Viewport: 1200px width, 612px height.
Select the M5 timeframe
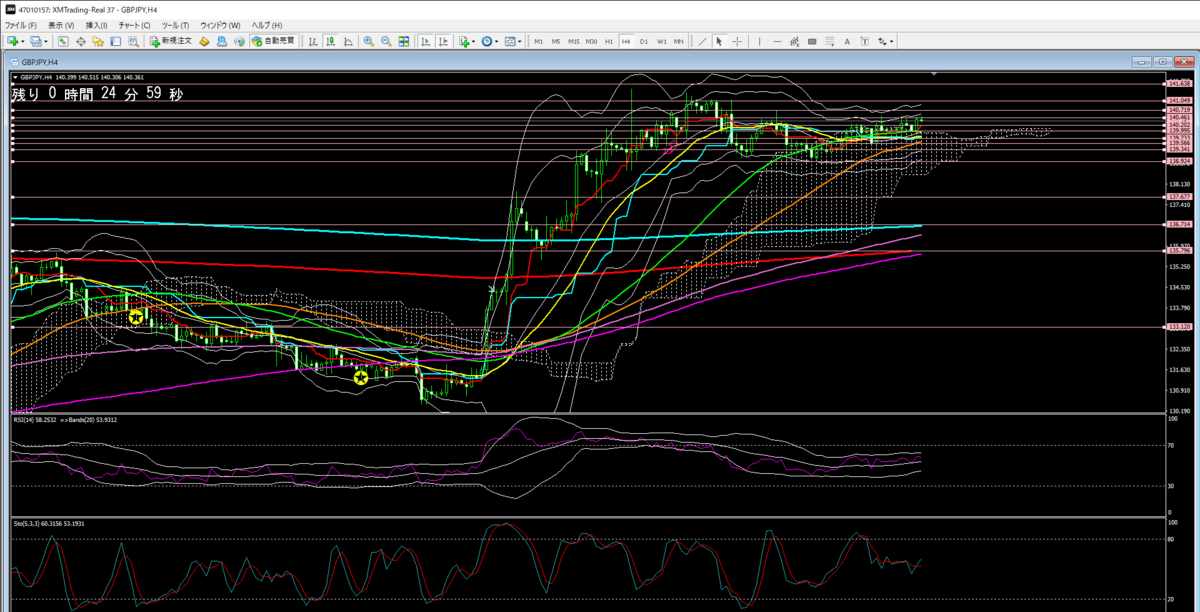point(556,41)
